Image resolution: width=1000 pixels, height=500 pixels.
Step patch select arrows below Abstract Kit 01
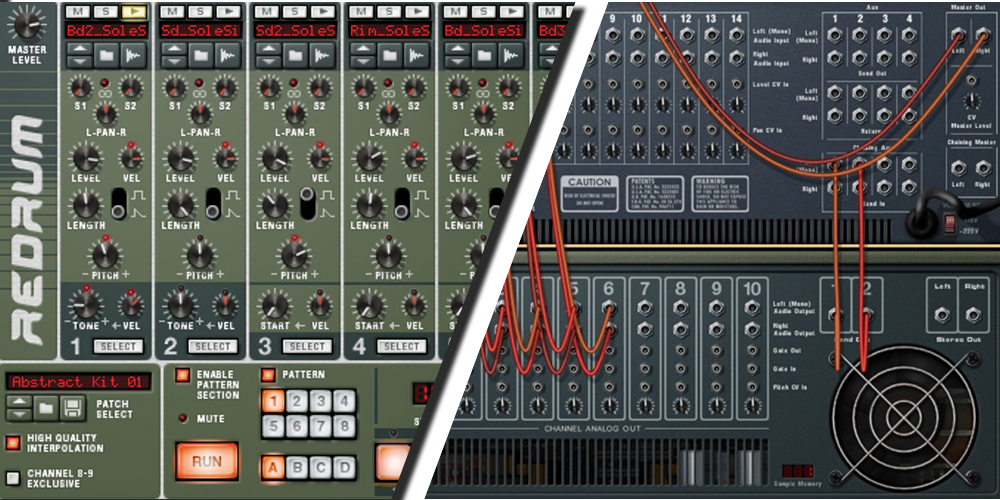click(19, 408)
